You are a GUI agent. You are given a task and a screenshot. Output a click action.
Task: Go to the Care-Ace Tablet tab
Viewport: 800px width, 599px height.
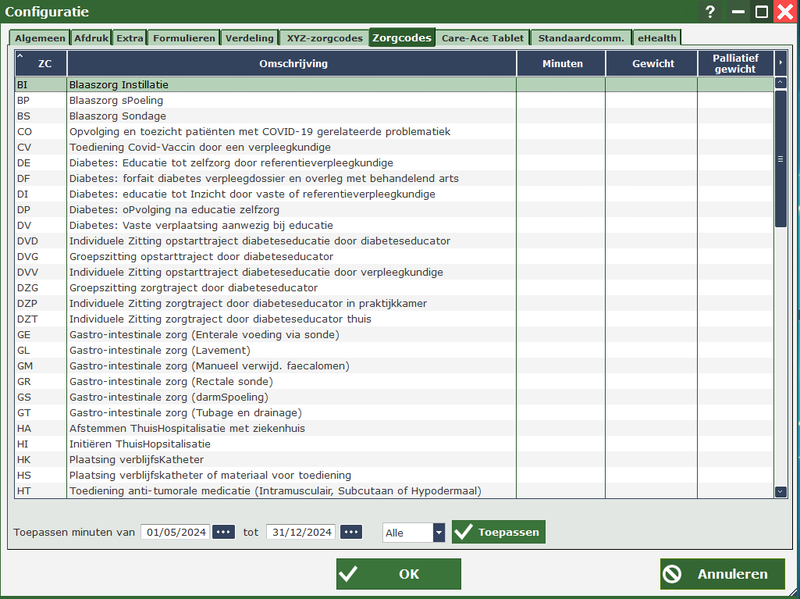(482, 38)
